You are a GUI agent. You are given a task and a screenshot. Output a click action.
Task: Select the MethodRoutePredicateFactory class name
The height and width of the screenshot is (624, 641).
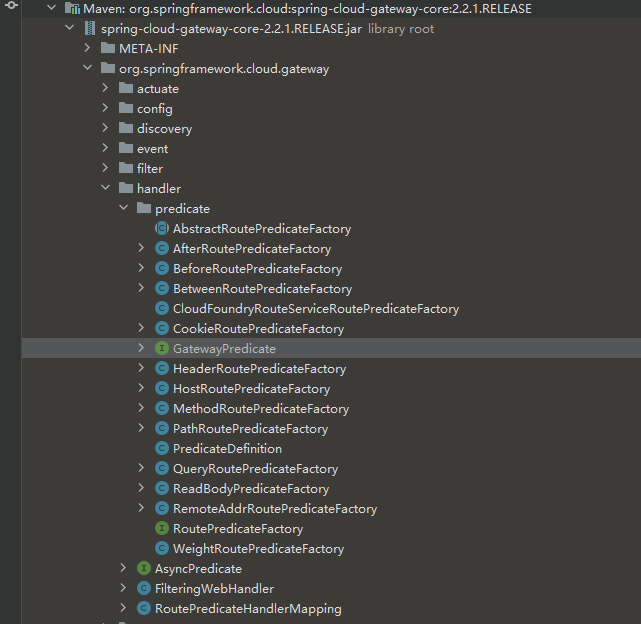[x=261, y=409]
